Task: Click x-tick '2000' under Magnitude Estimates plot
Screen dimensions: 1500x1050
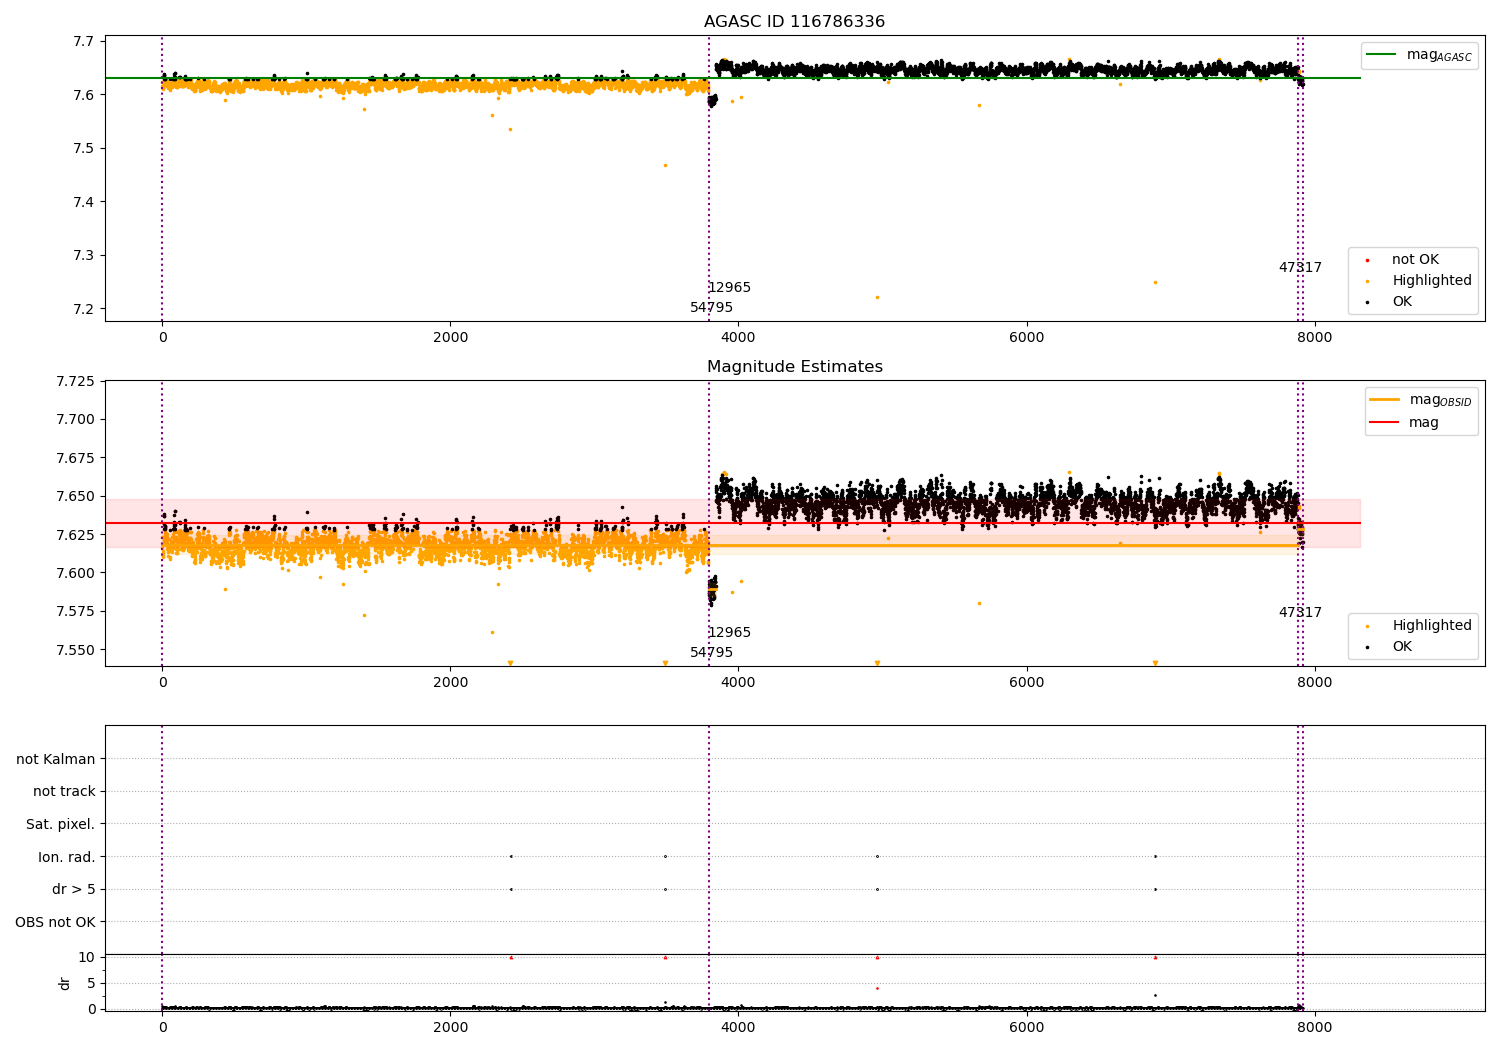Action: point(450,683)
